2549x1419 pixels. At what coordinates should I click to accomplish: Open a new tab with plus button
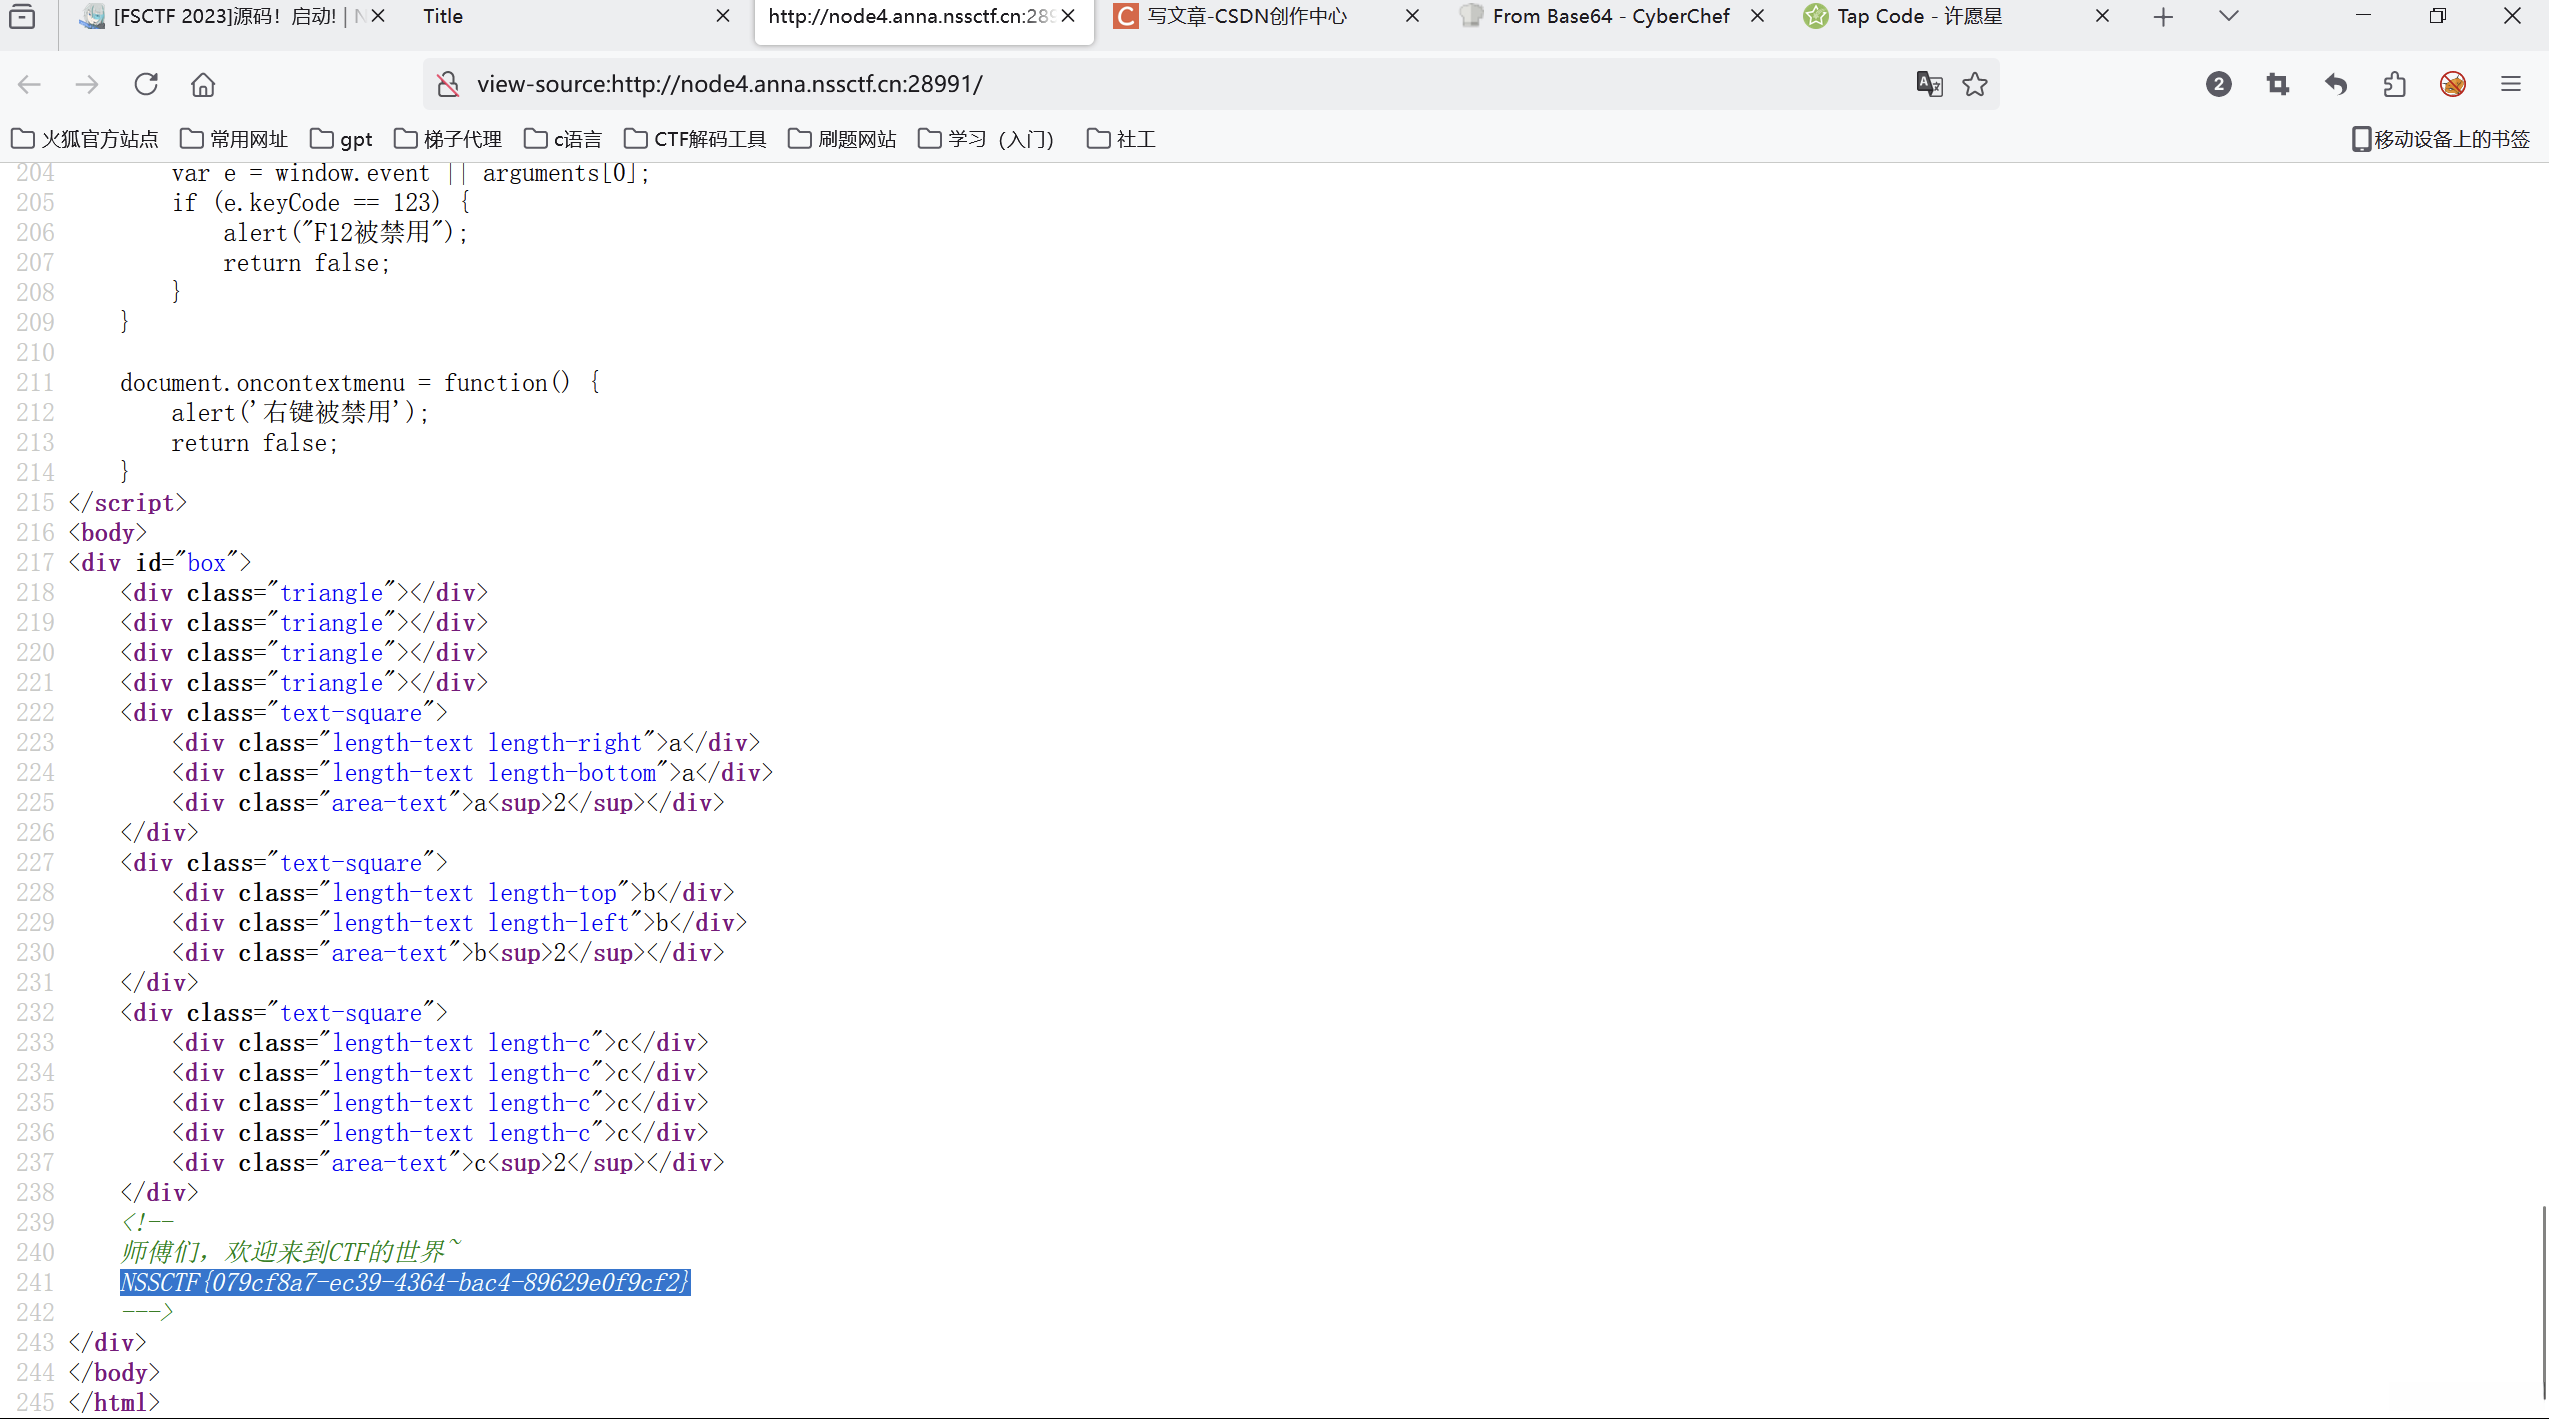(x=2163, y=16)
